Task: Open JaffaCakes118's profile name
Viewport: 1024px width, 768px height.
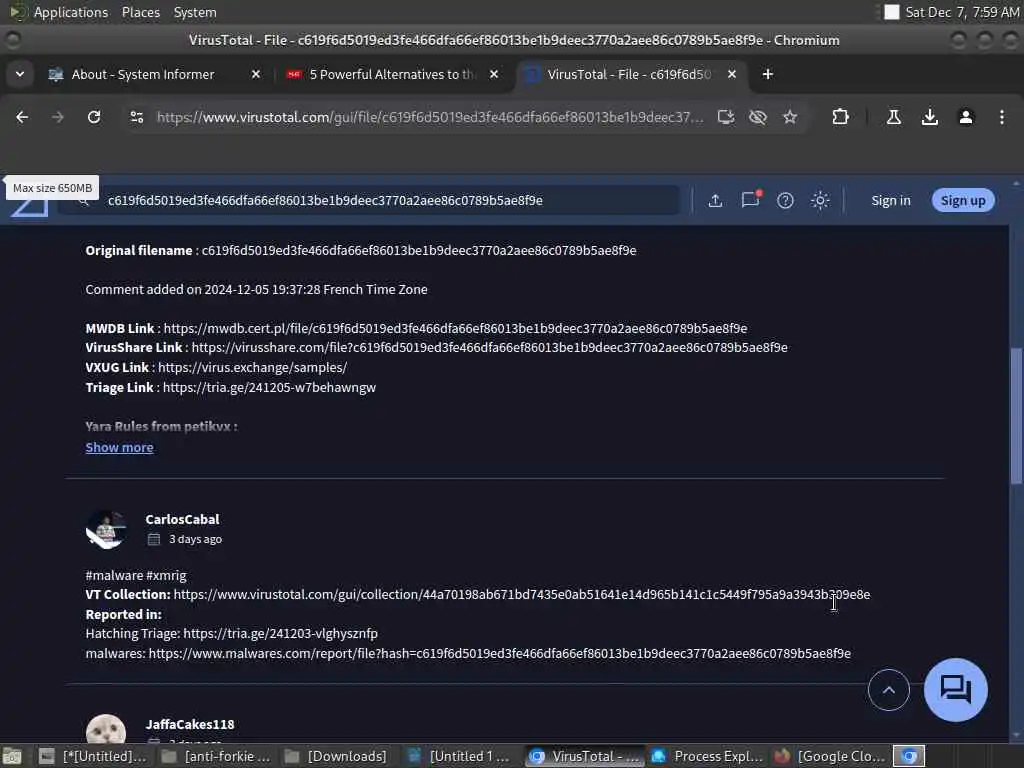Action: pyautogui.click(x=190, y=724)
